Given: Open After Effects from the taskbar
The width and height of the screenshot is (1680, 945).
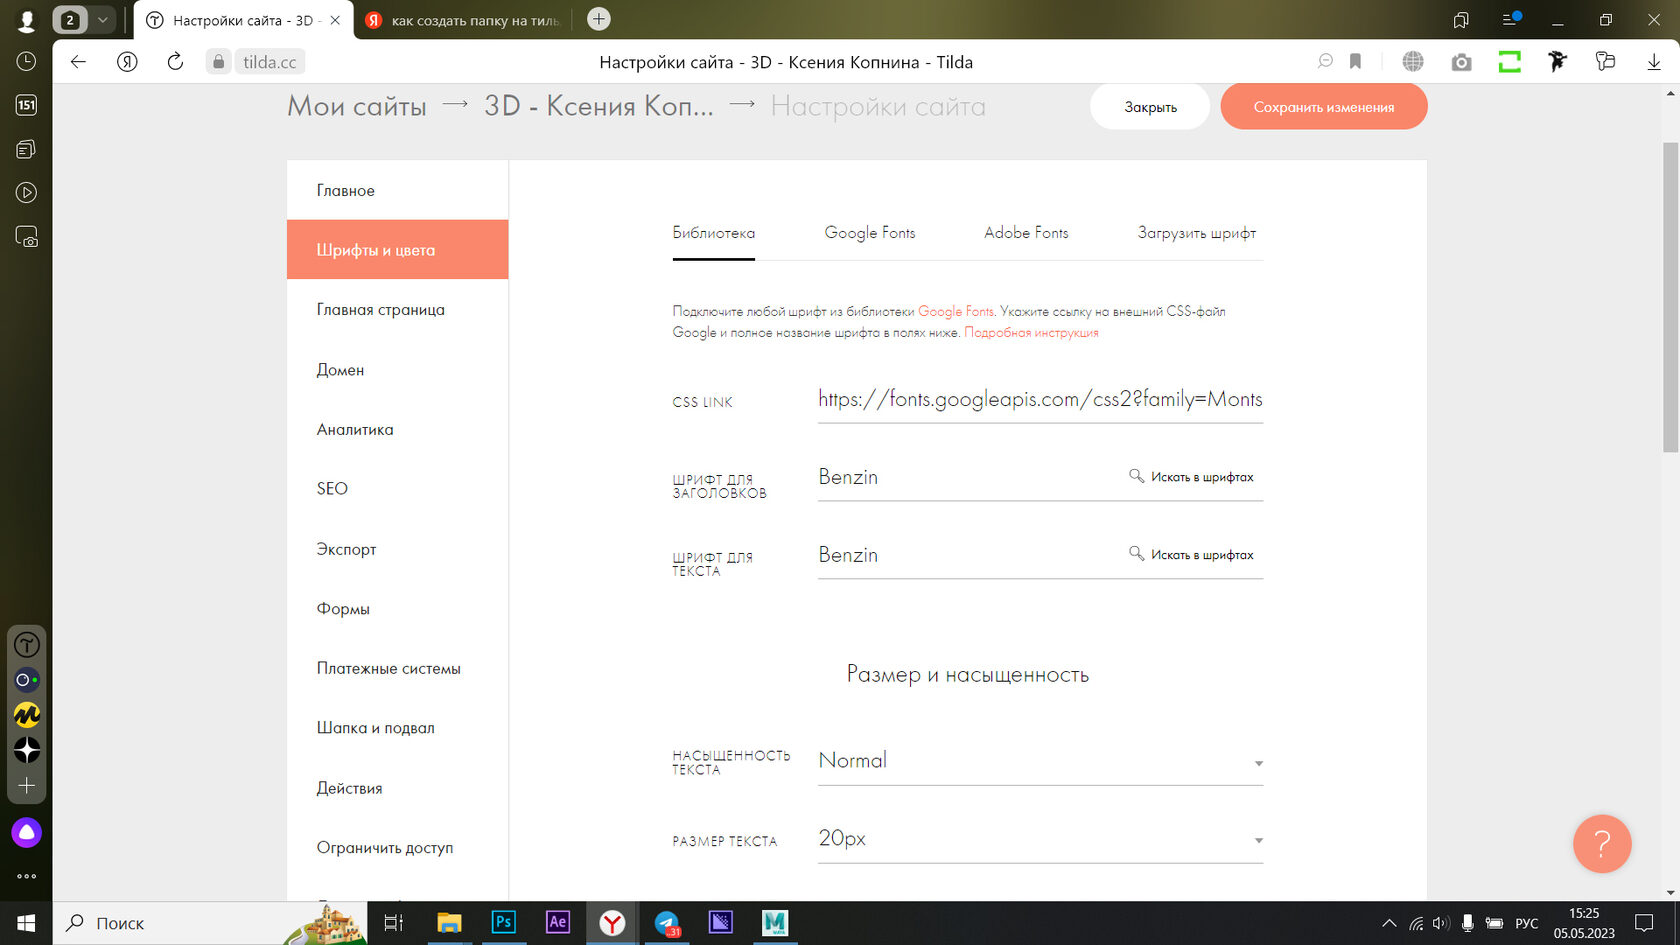Looking at the screenshot, I should (x=557, y=922).
